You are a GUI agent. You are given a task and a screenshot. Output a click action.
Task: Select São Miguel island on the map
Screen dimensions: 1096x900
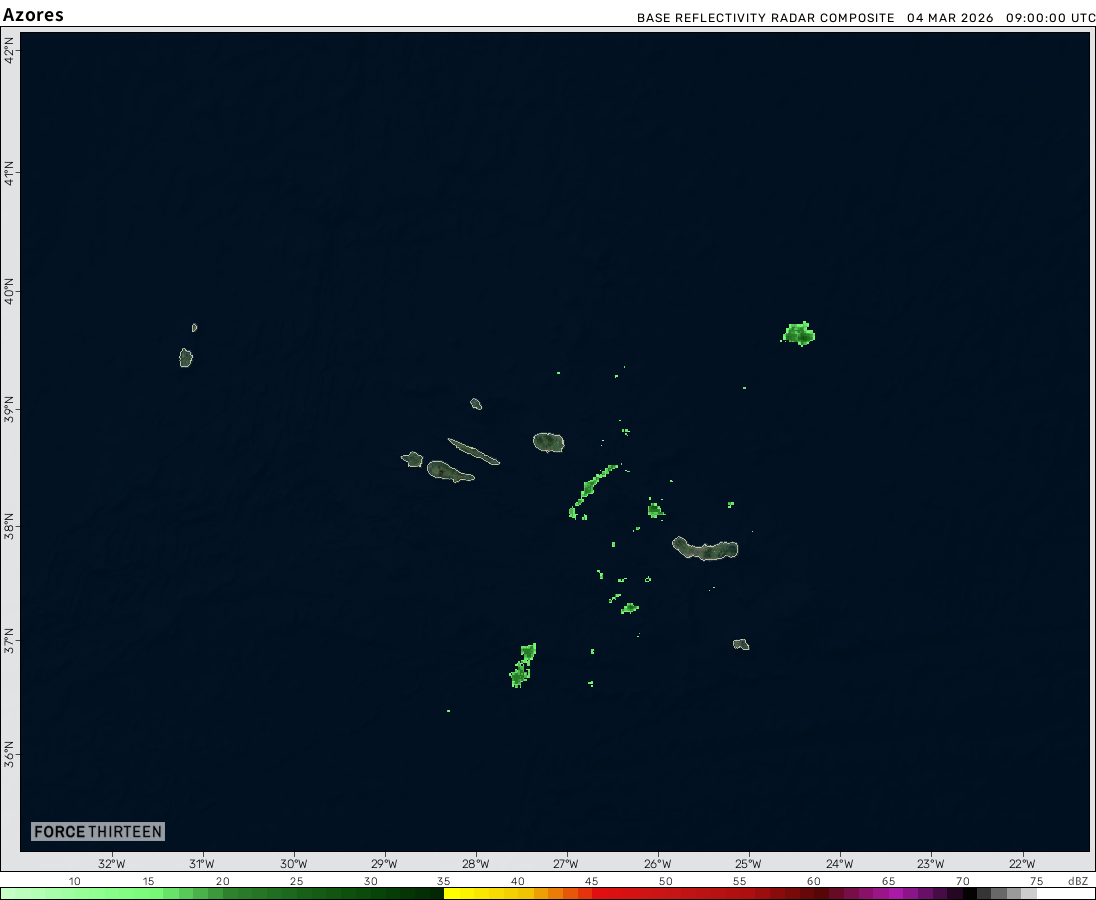(706, 549)
